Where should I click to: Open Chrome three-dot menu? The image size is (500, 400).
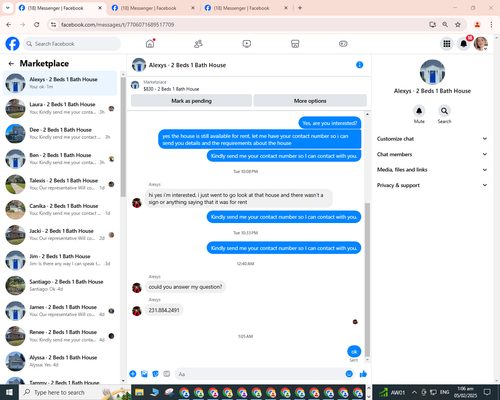[x=491, y=24]
